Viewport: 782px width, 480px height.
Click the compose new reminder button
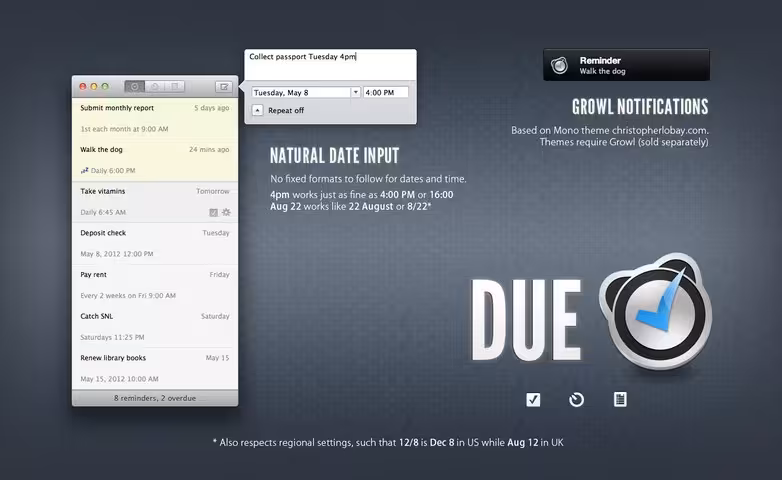224,87
